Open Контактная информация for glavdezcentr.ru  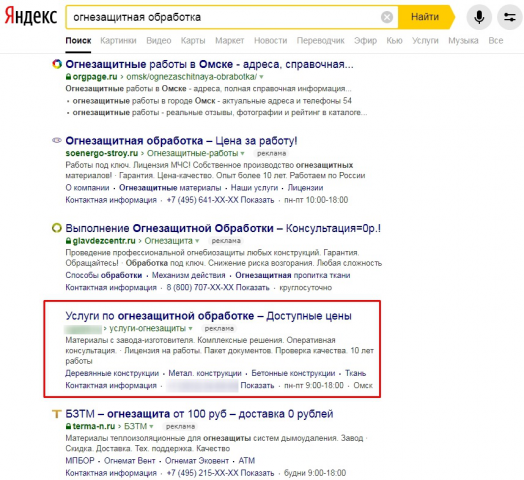[x=111, y=287]
